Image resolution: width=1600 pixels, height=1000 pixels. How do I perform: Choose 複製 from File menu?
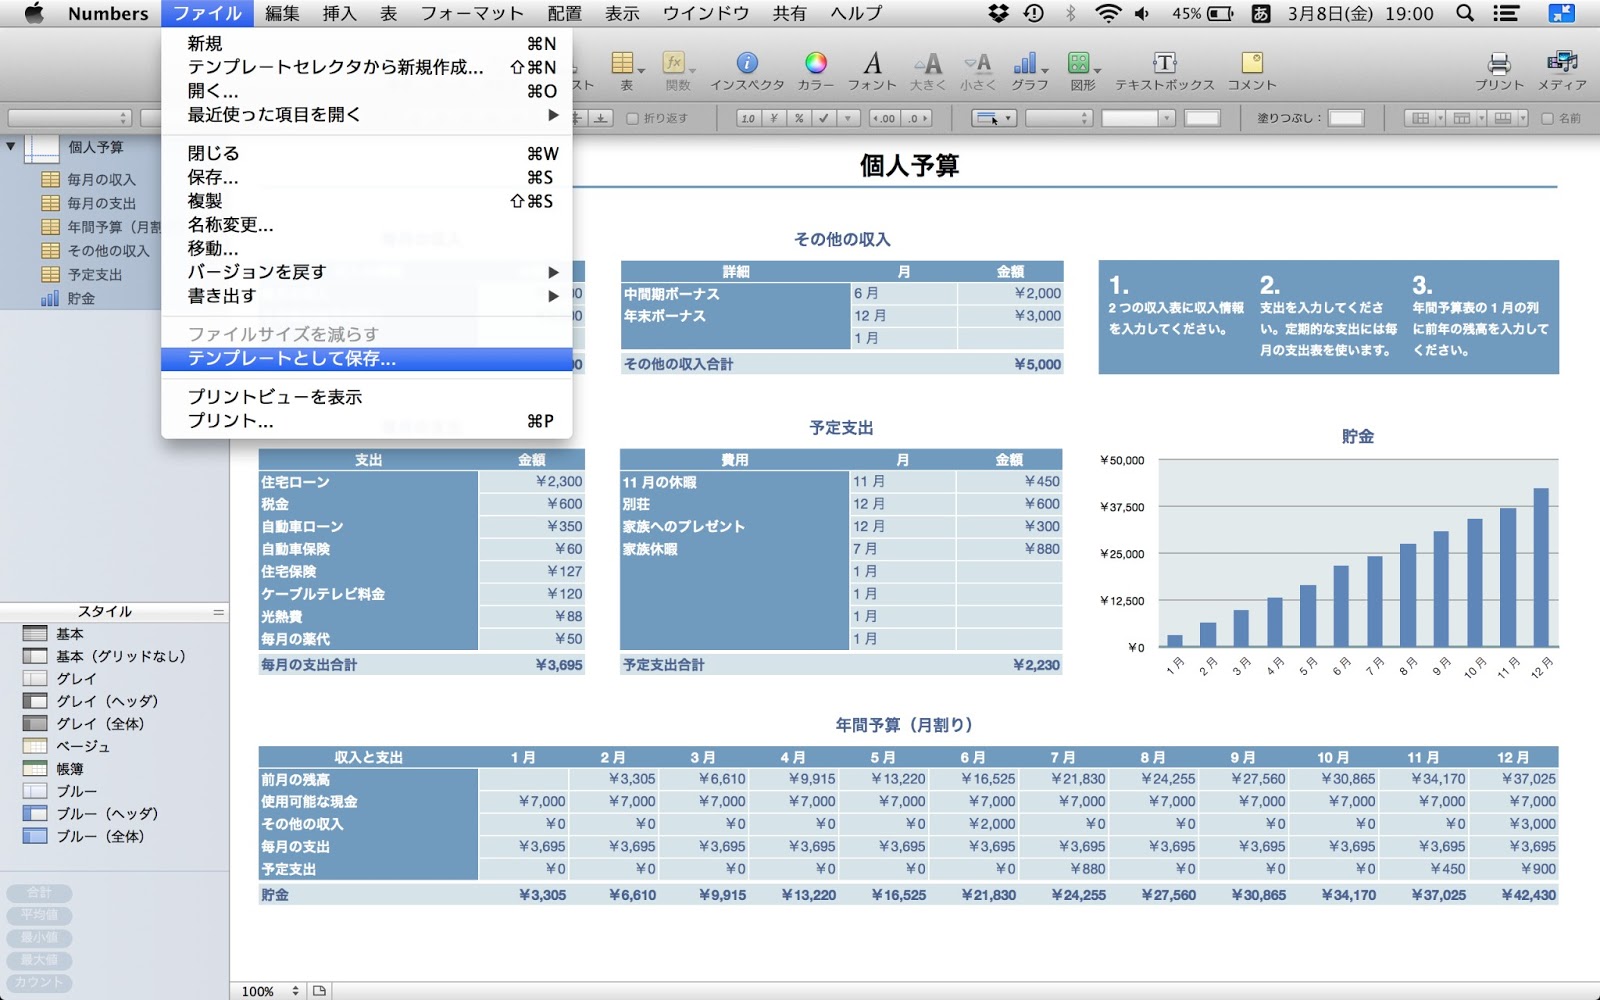pos(366,201)
